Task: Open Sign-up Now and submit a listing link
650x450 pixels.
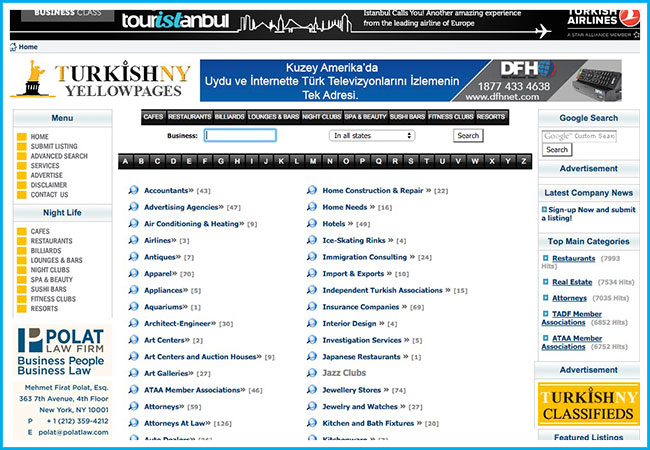Action: tap(589, 213)
